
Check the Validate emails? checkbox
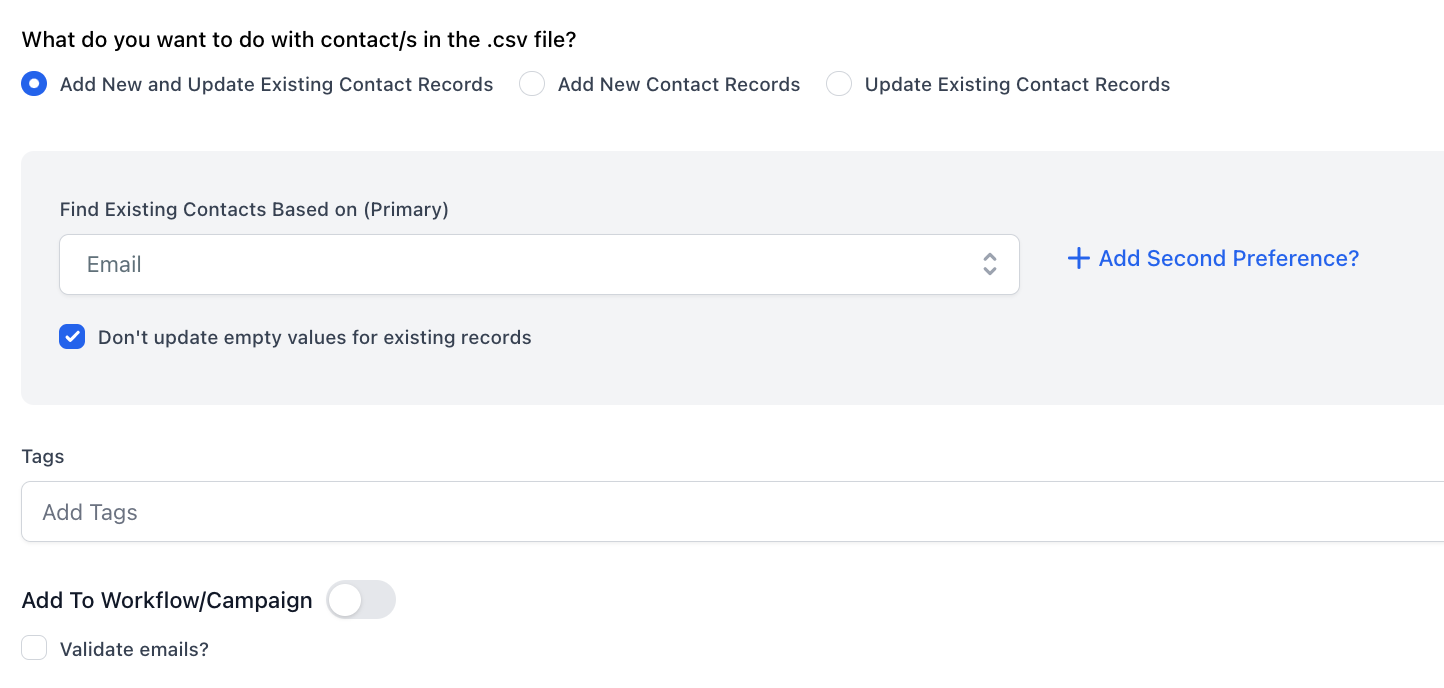tap(34, 649)
